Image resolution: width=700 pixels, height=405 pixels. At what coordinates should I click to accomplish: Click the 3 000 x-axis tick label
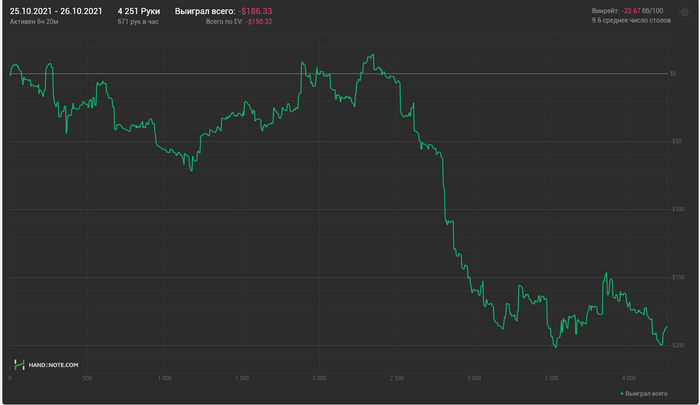tap(474, 378)
